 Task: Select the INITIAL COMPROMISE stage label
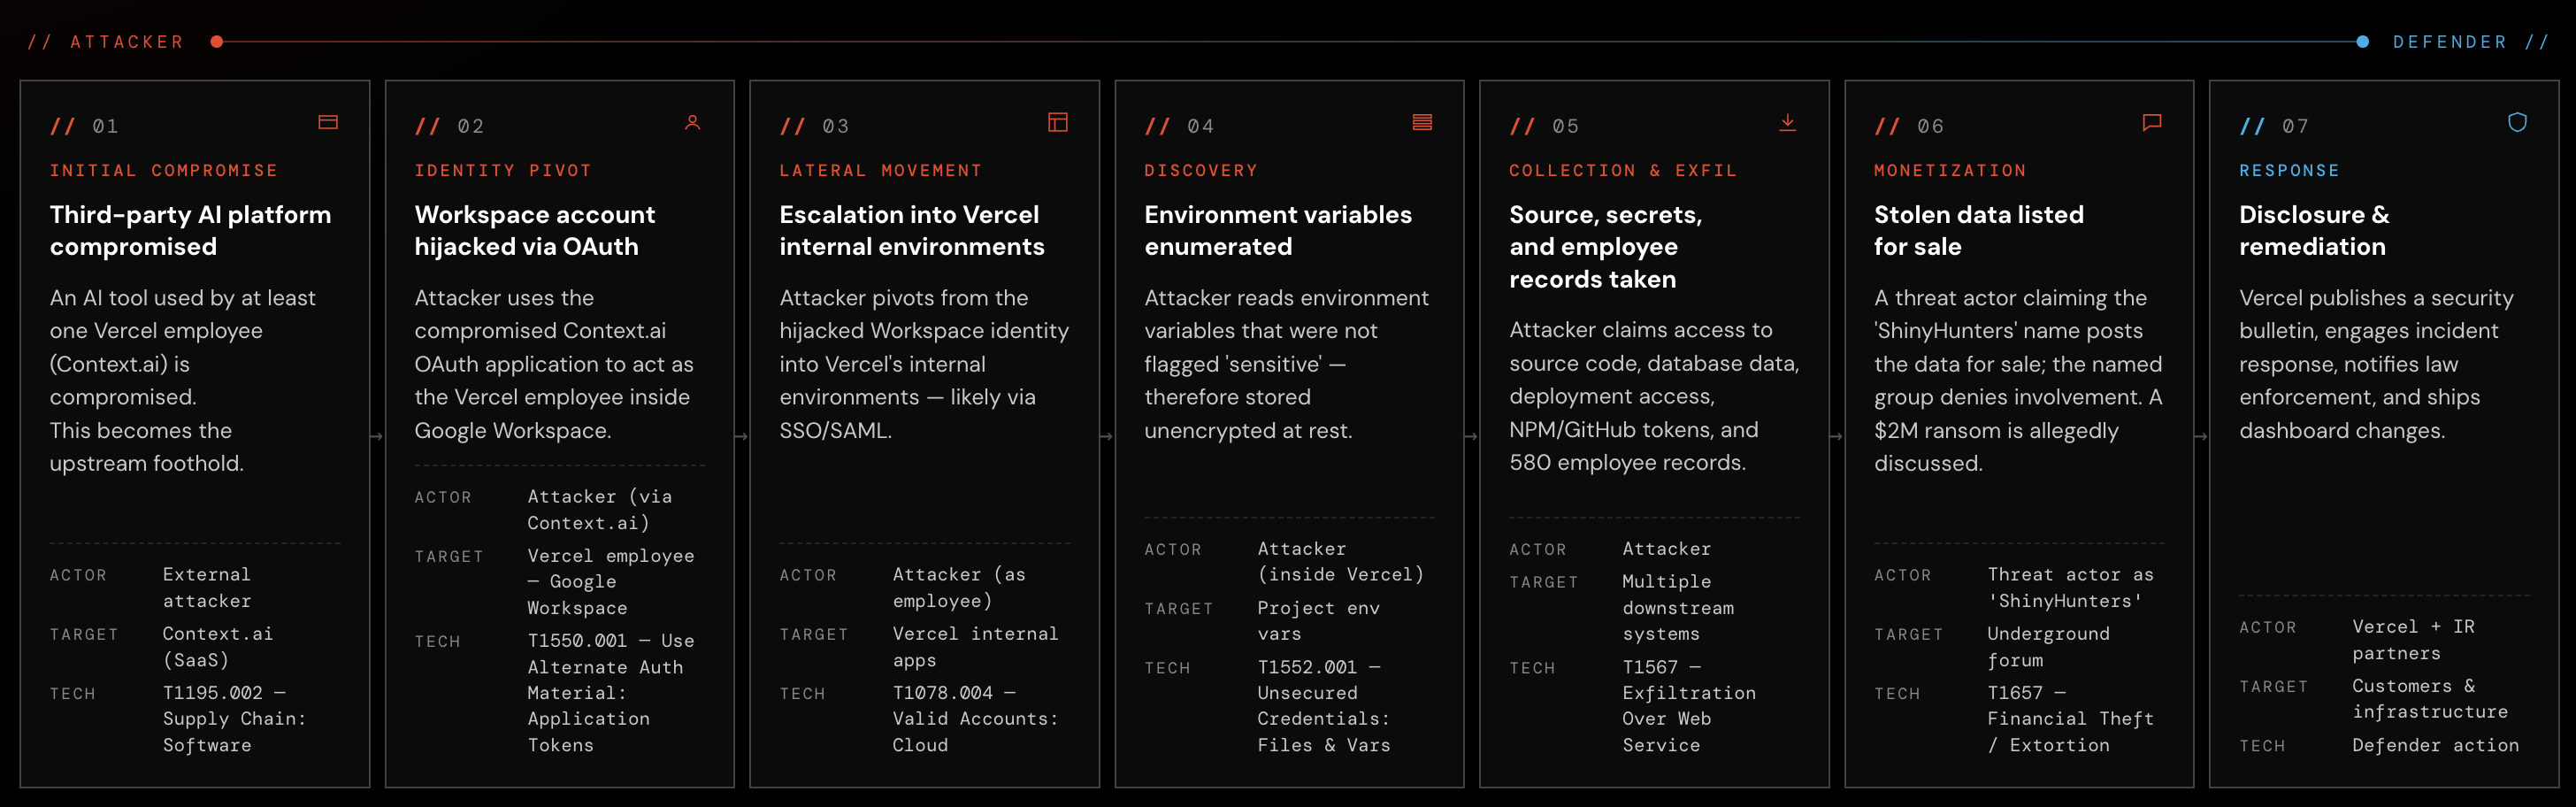164,171
